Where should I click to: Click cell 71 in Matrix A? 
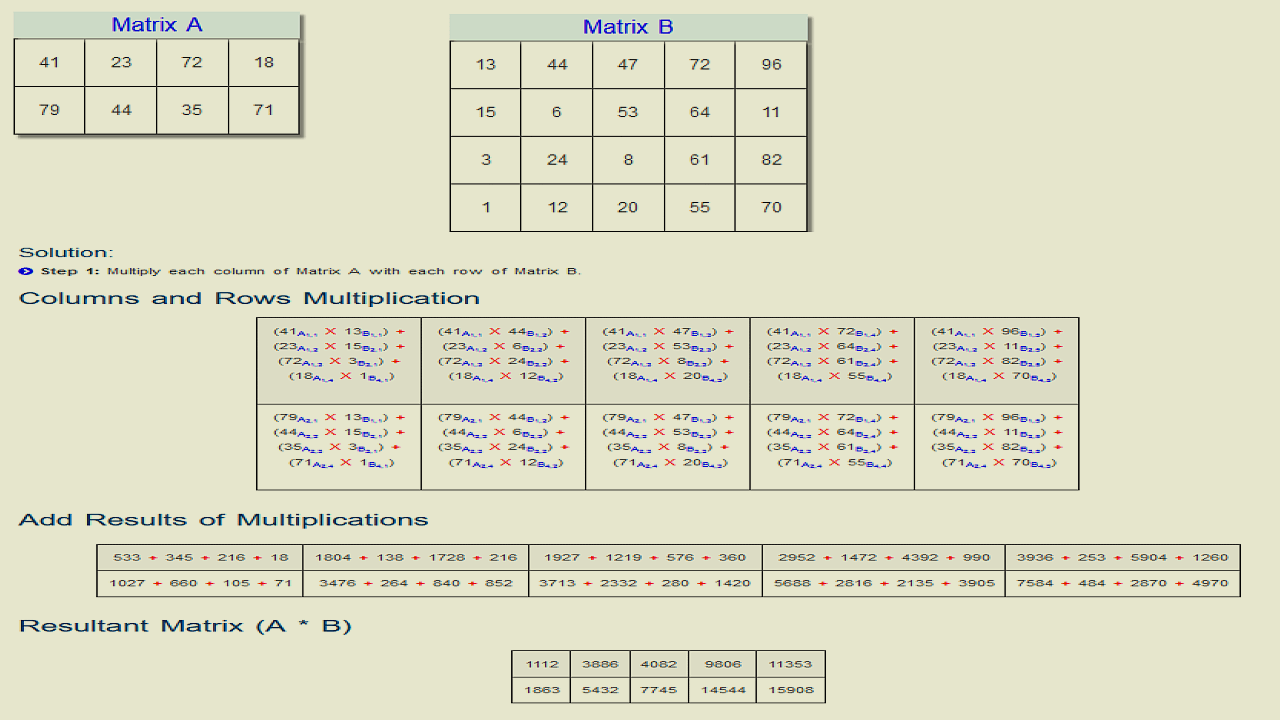pyautogui.click(x=264, y=110)
